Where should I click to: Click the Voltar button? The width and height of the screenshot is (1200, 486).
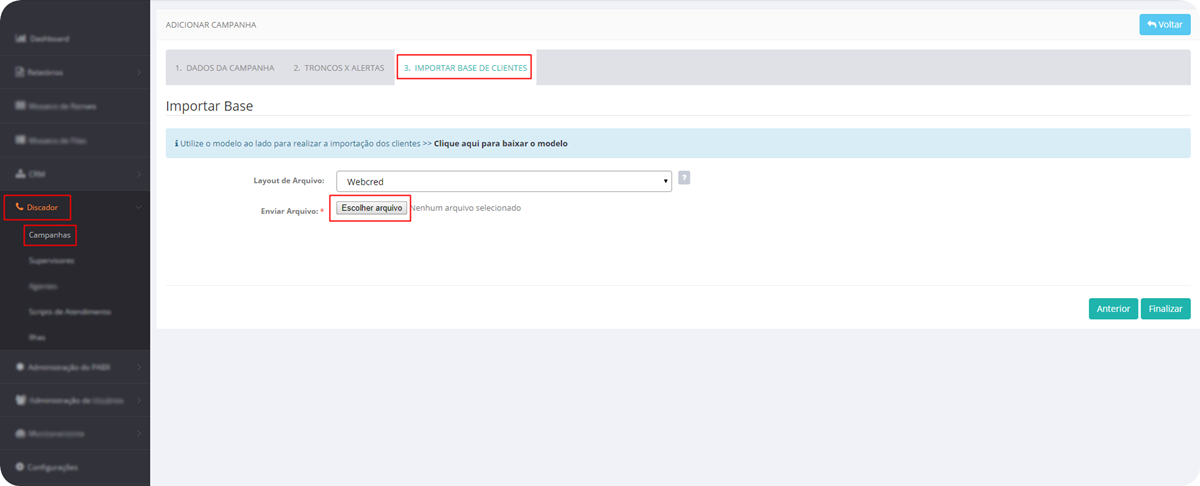[1165, 24]
